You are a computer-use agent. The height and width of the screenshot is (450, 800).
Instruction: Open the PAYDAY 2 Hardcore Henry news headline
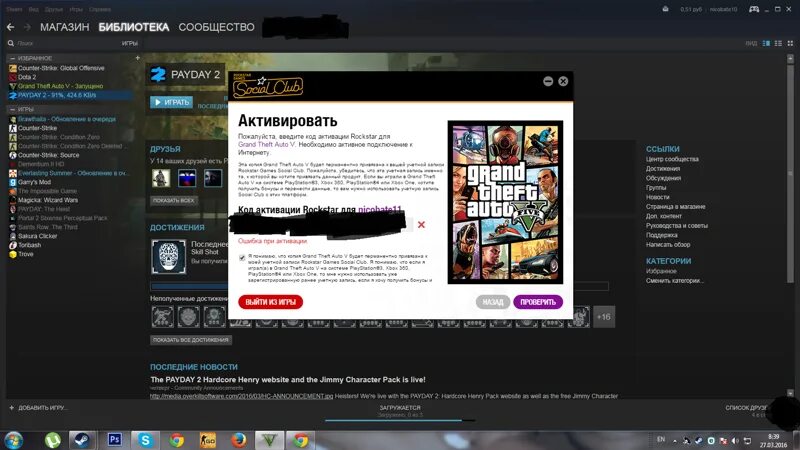(x=288, y=380)
